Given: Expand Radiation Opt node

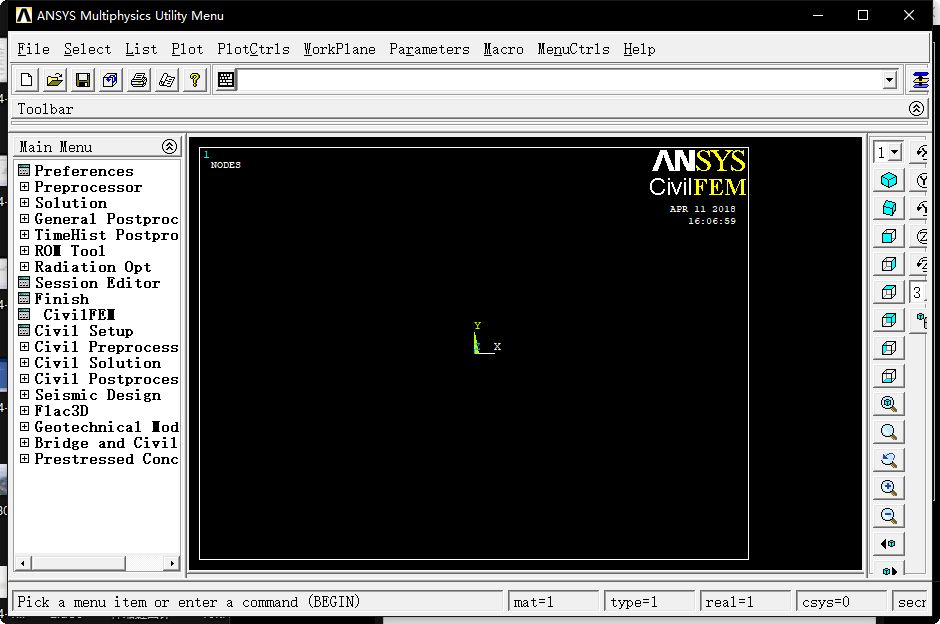Looking at the screenshot, I should point(24,267).
